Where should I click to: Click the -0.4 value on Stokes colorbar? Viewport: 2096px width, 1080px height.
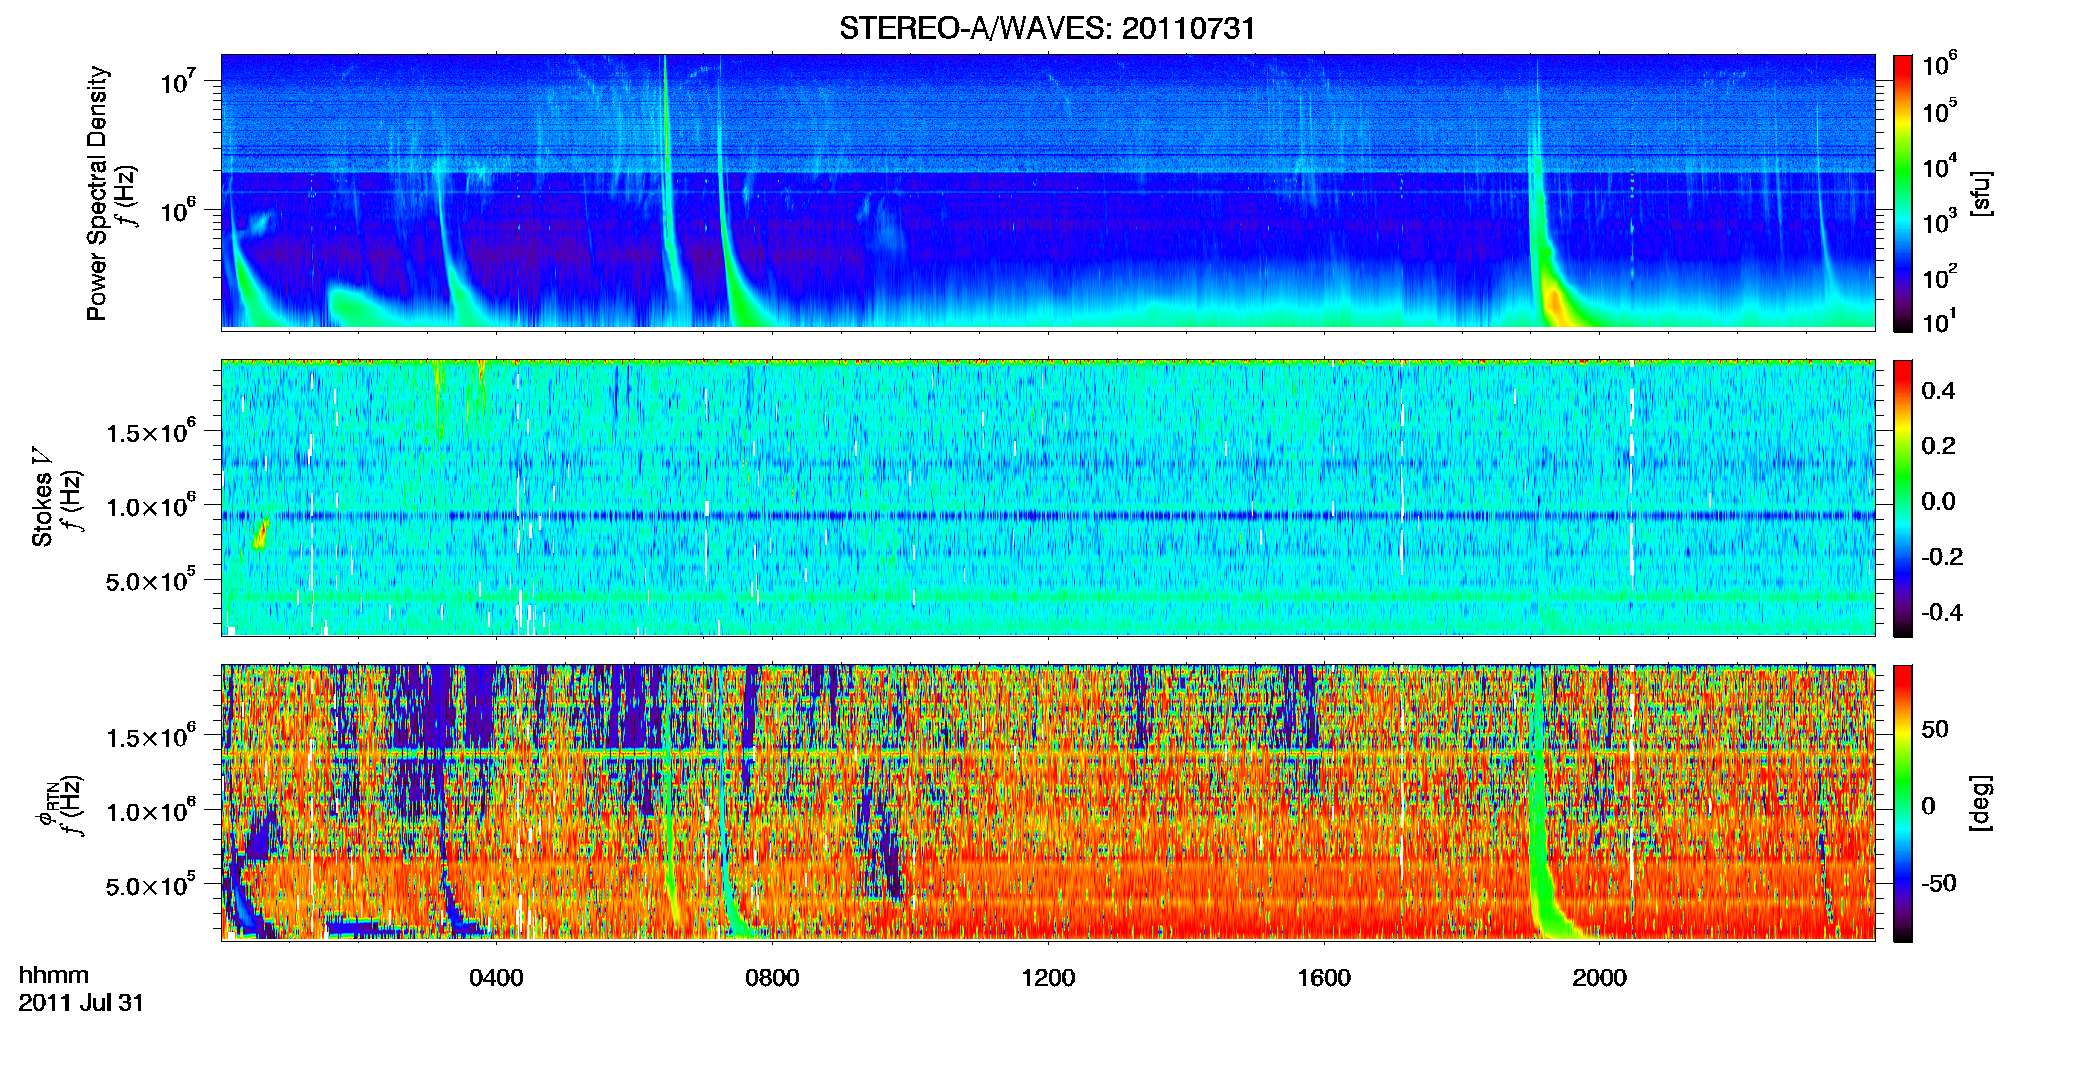pyautogui.click(x=1942, y=612)
